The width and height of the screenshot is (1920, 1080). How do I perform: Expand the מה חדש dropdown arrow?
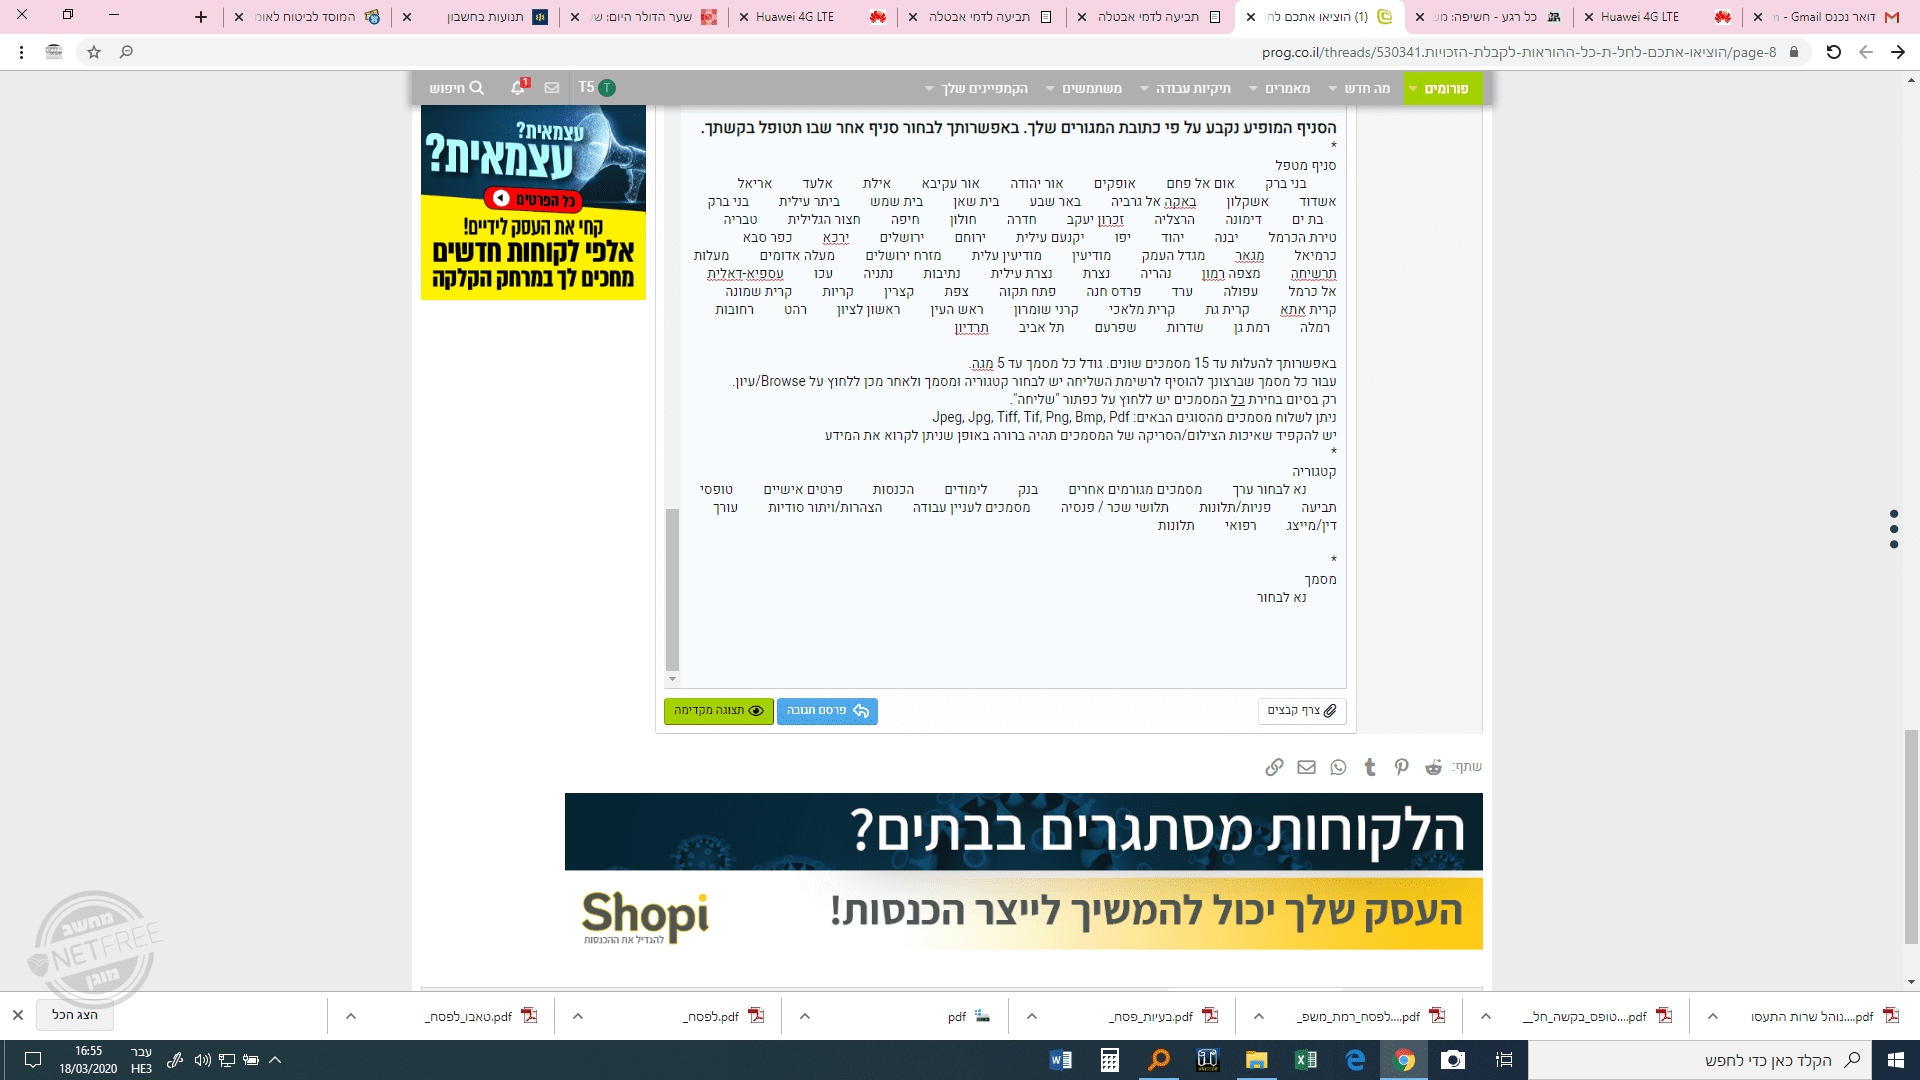1333,89
